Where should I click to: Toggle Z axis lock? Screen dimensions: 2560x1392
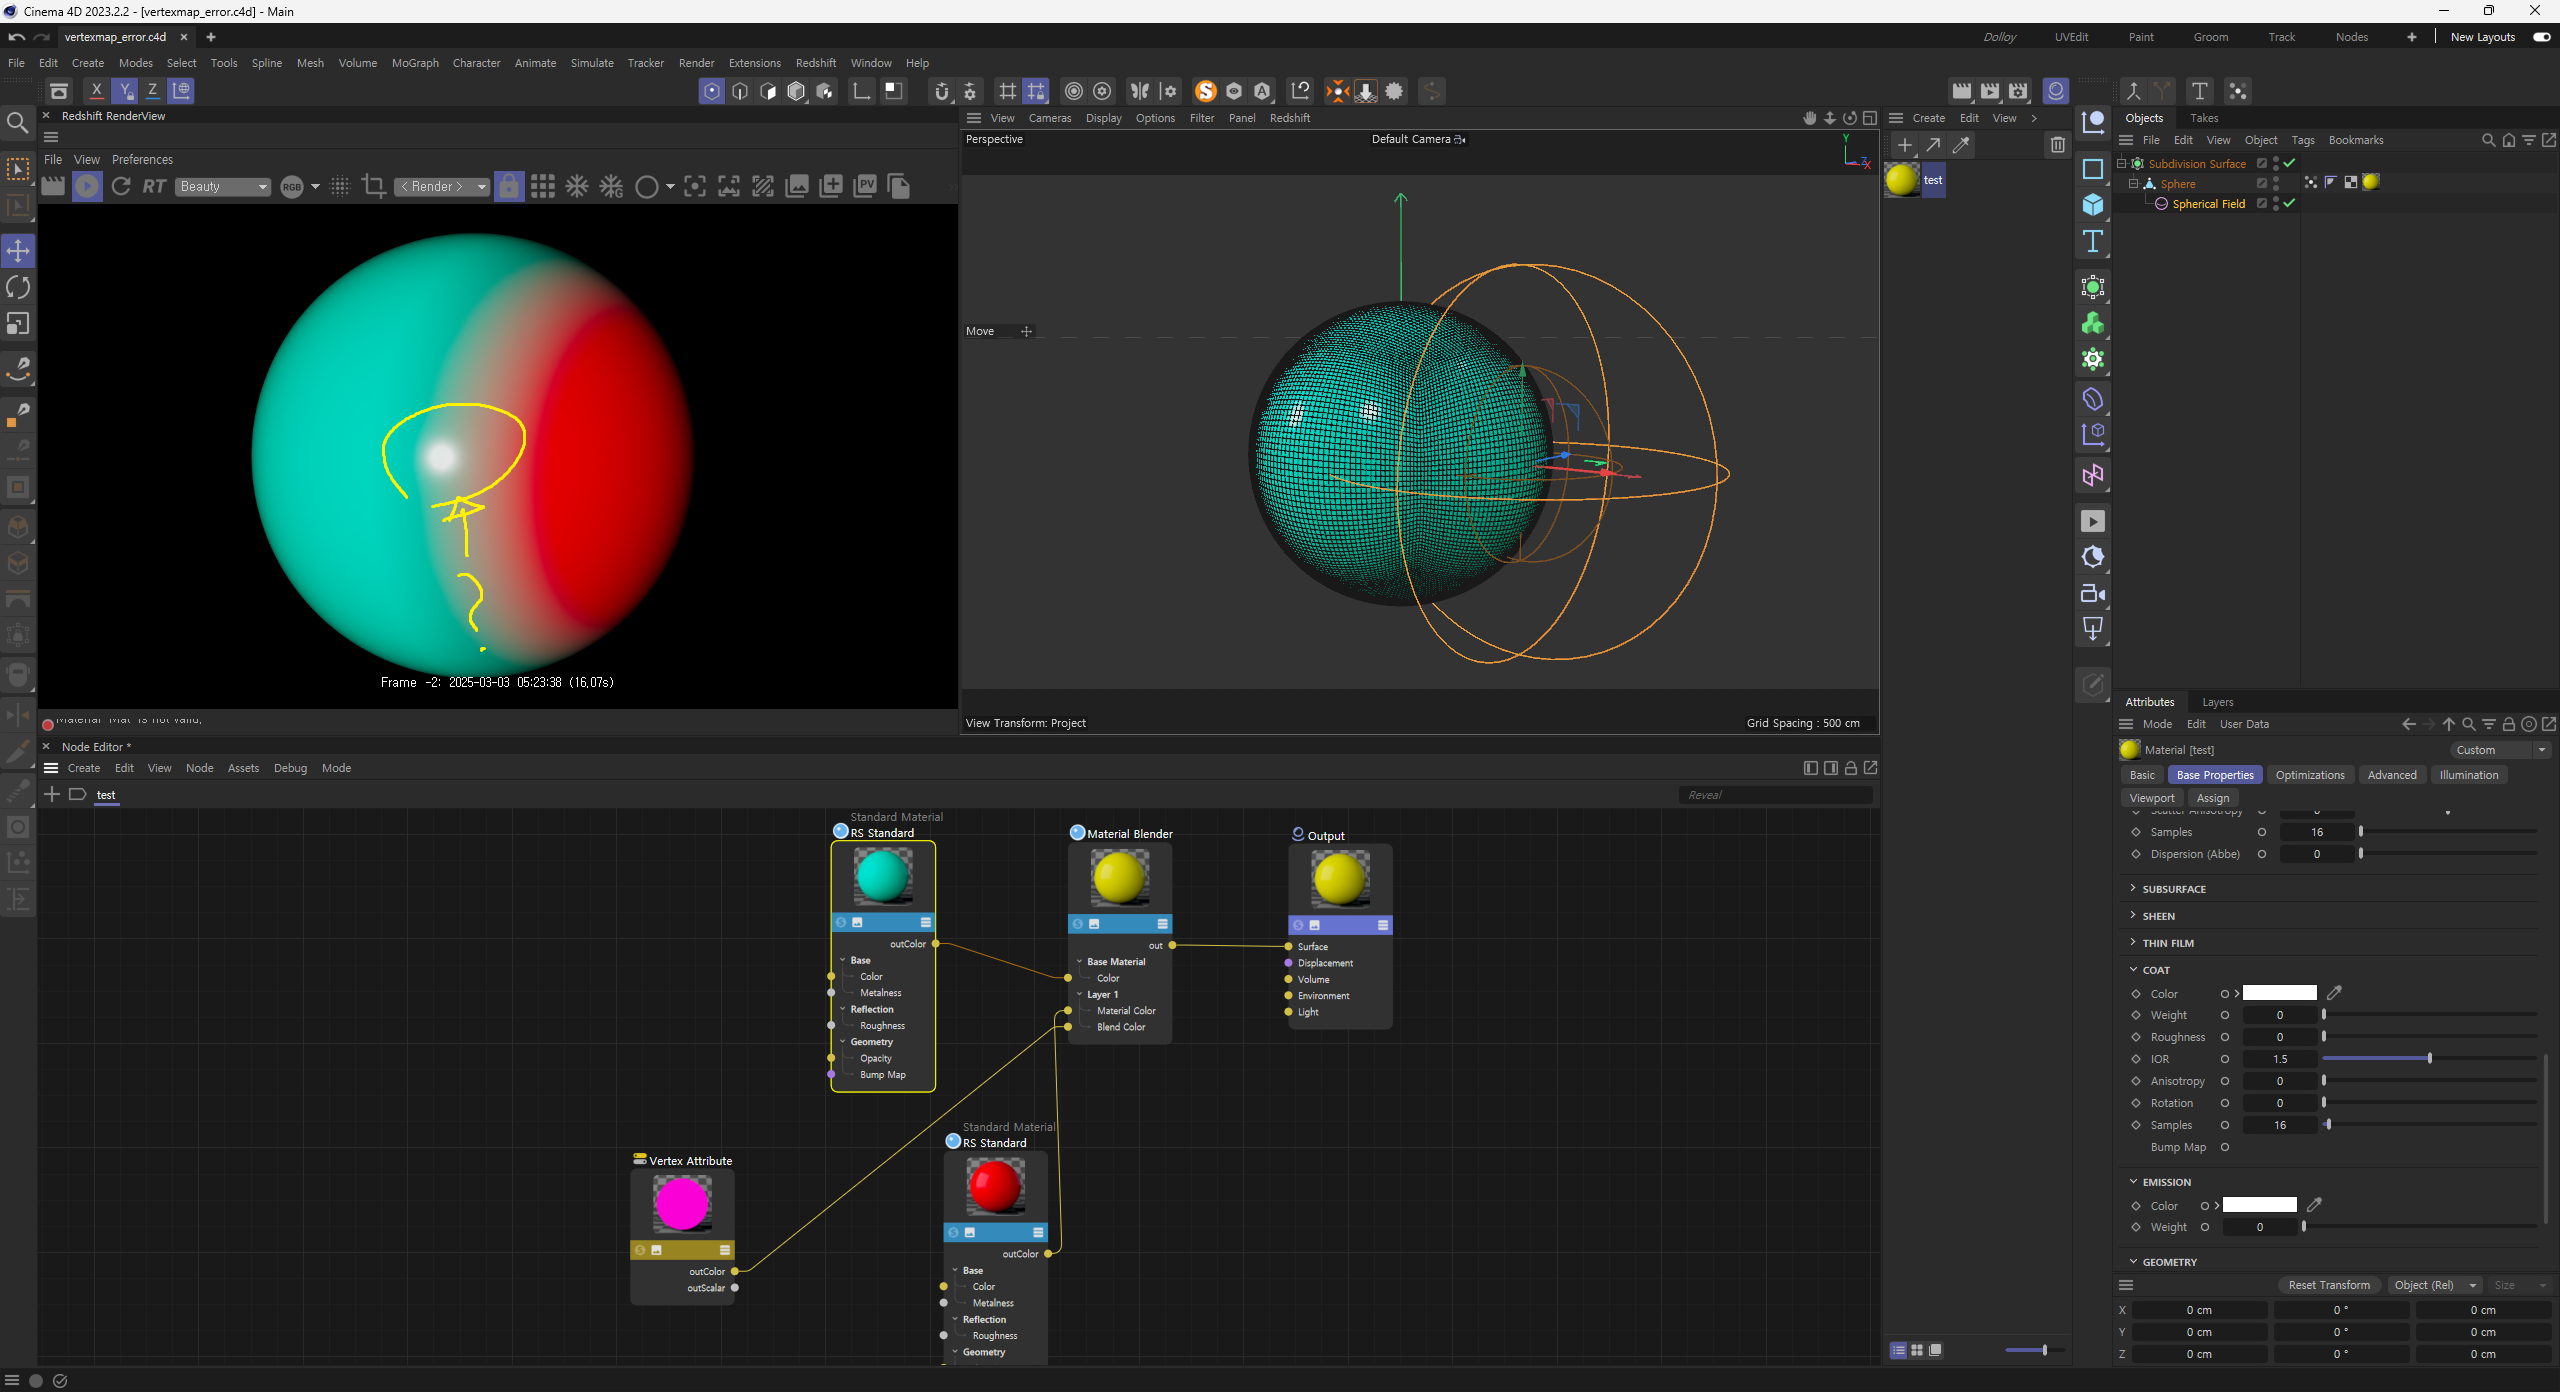152,91
